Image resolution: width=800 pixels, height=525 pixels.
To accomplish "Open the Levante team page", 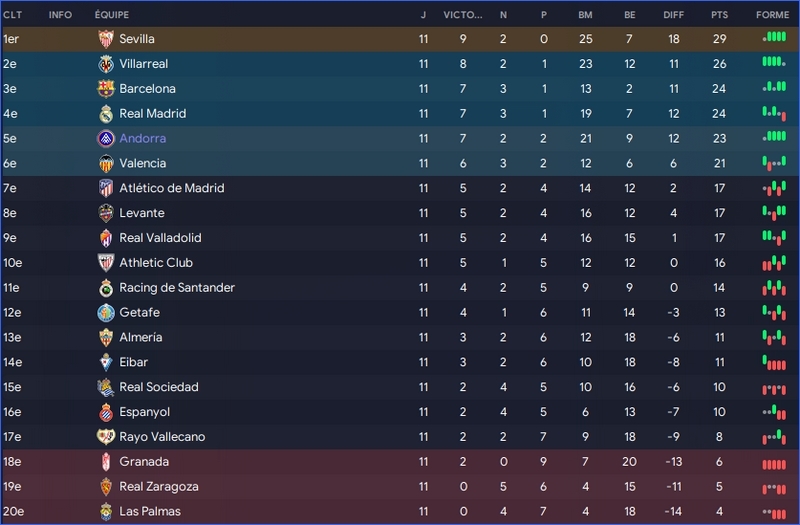I will 142,213.
